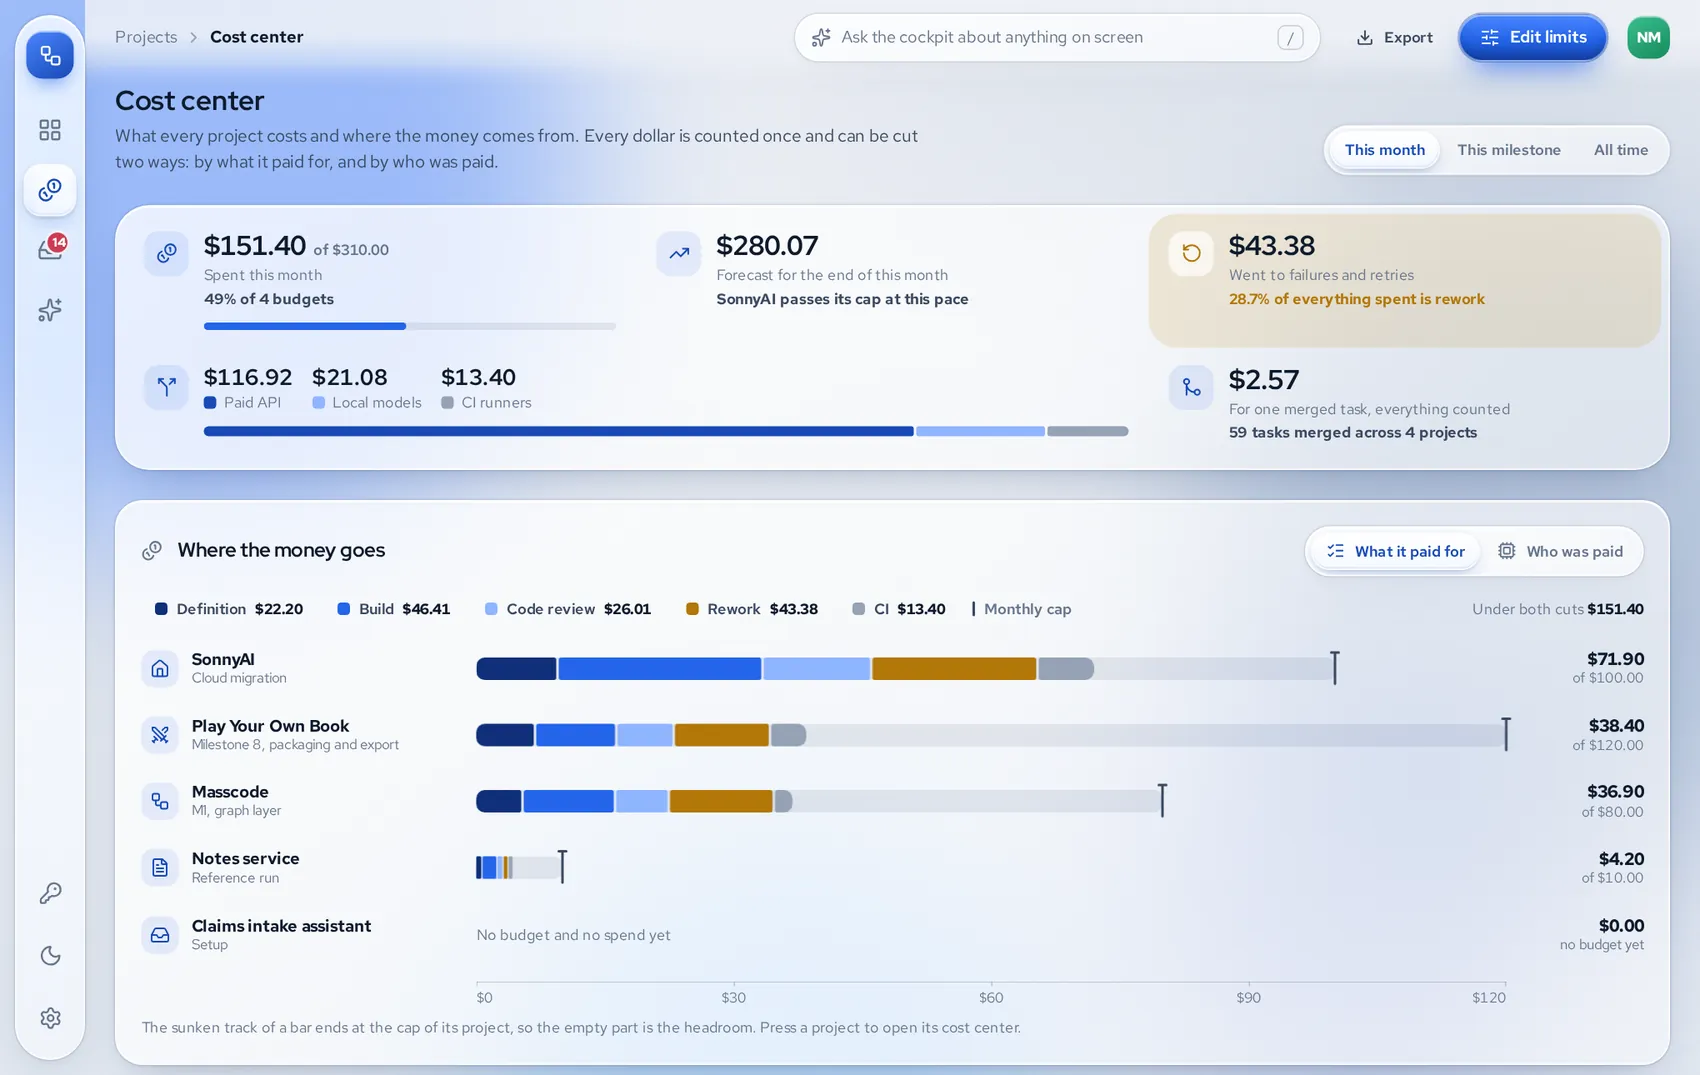Click the $151.40 spent this month value

point(255,245)
